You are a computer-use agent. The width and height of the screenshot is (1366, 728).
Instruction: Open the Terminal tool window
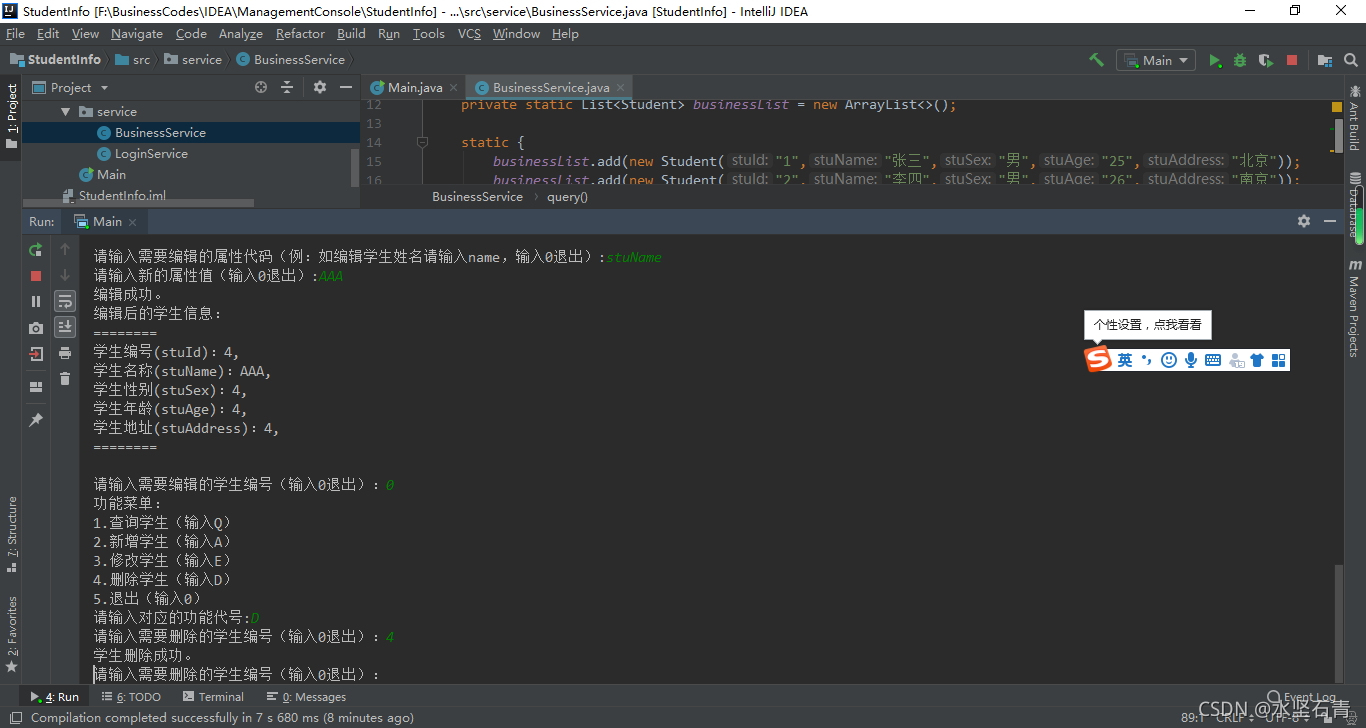point(213,697)
